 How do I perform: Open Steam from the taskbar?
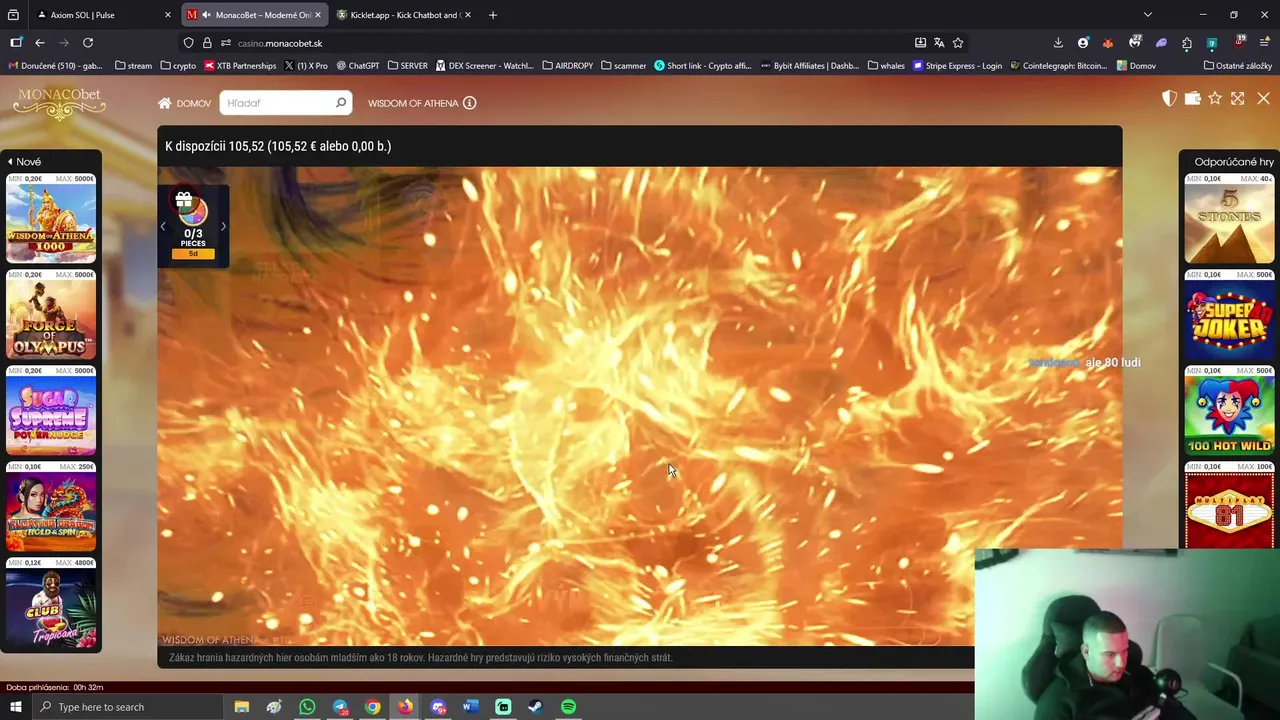536,707
